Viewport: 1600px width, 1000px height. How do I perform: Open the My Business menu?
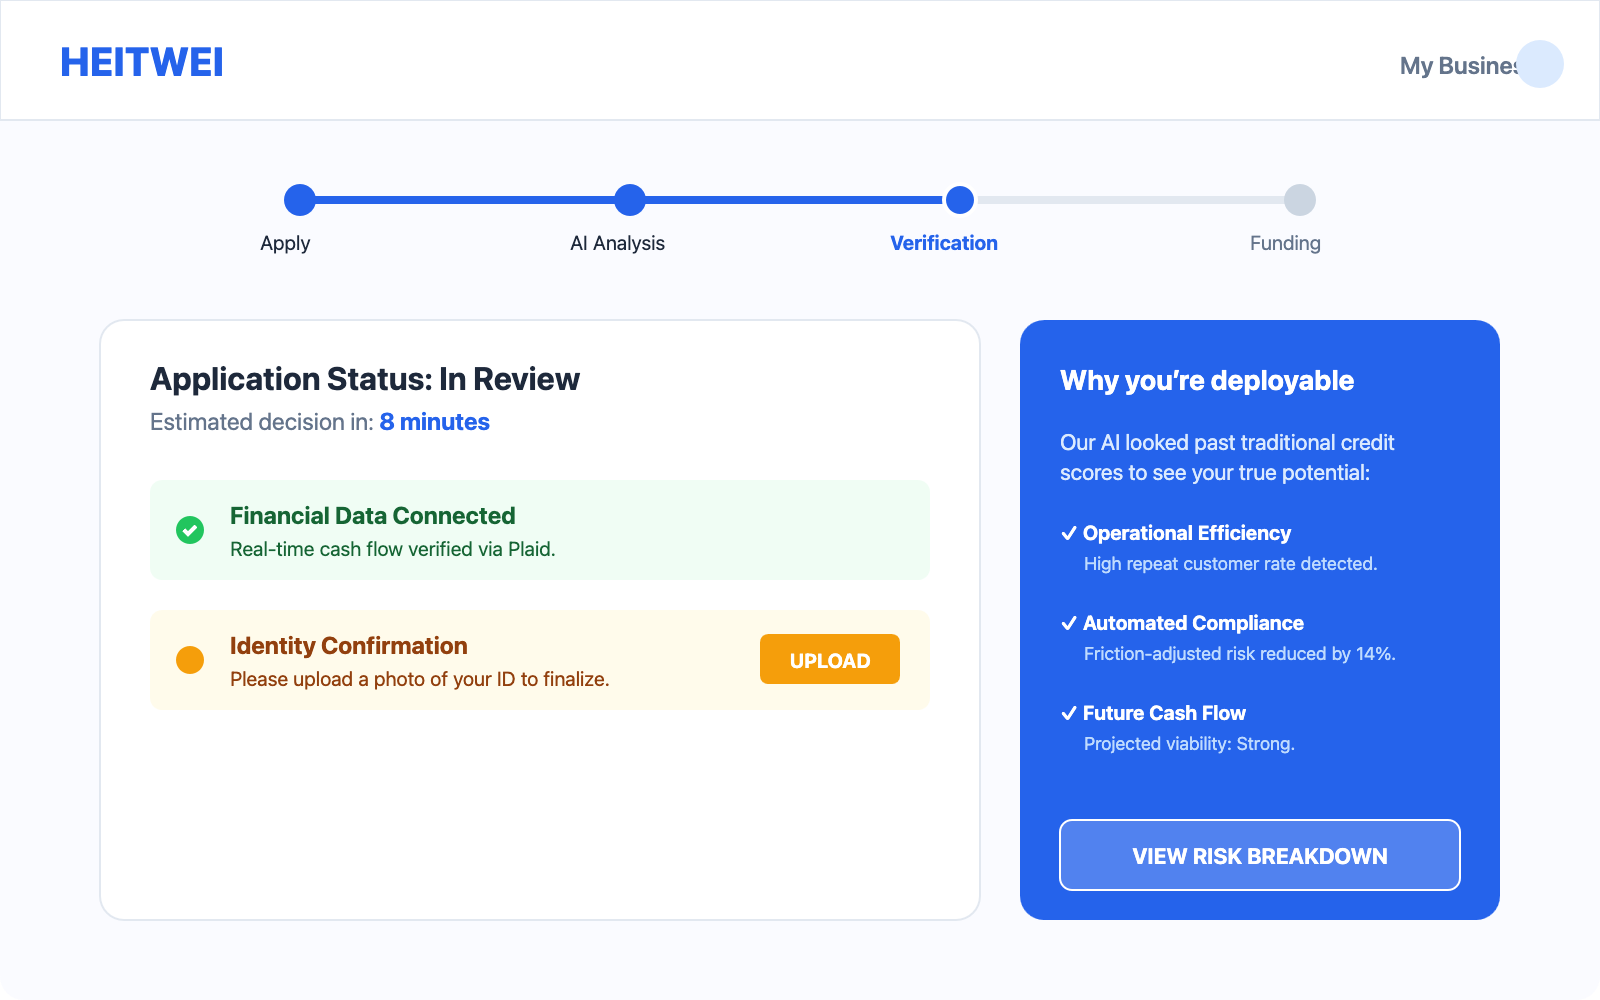pyautogui.click(x=1458, y=66)
